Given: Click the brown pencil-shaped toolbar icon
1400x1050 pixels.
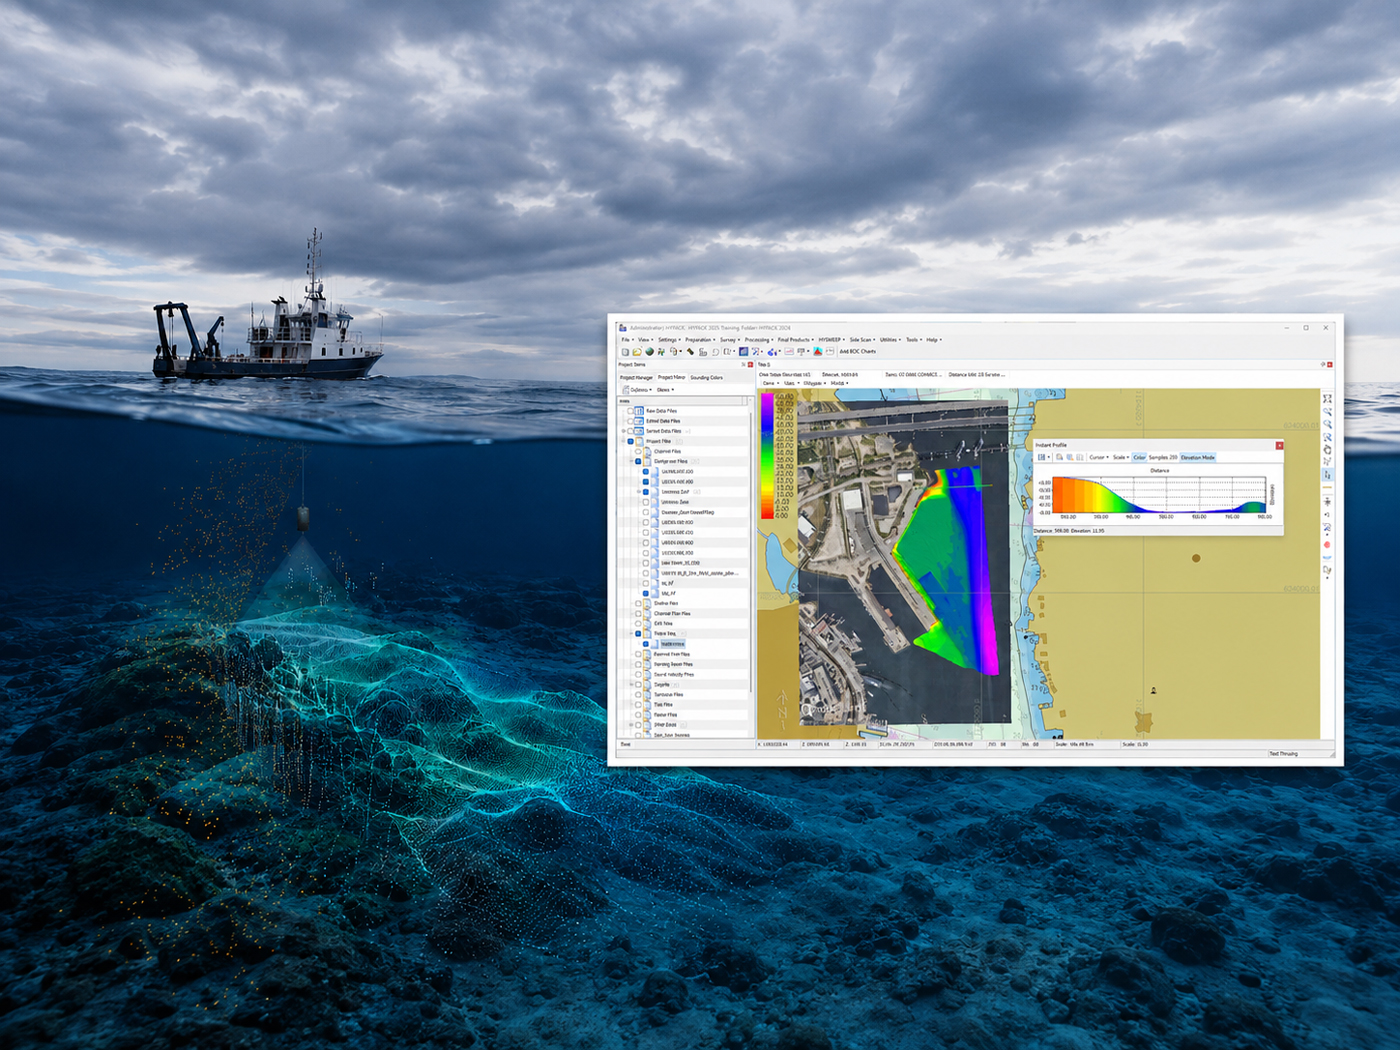Looking at the screenshot, I should pyautogui.click(x=690, y=352).
